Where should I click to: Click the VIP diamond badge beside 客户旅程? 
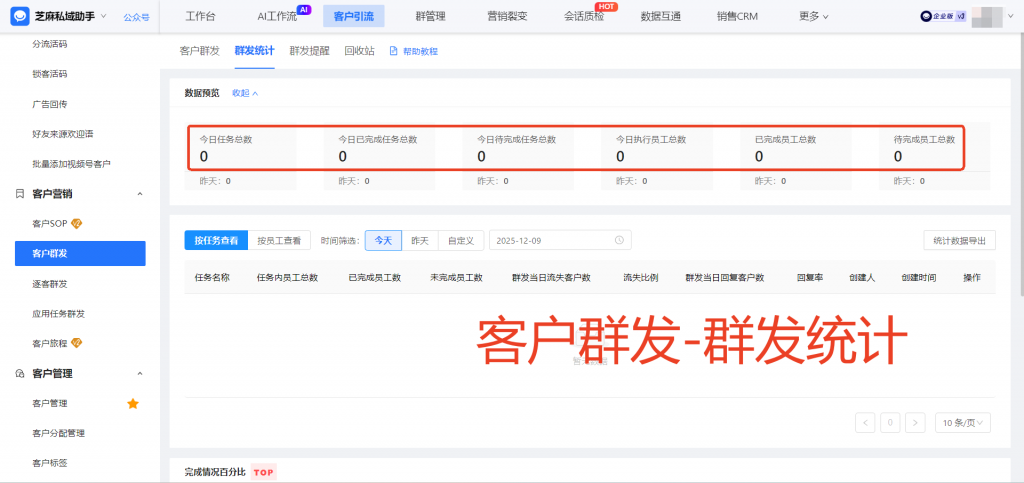click(76, 343)
